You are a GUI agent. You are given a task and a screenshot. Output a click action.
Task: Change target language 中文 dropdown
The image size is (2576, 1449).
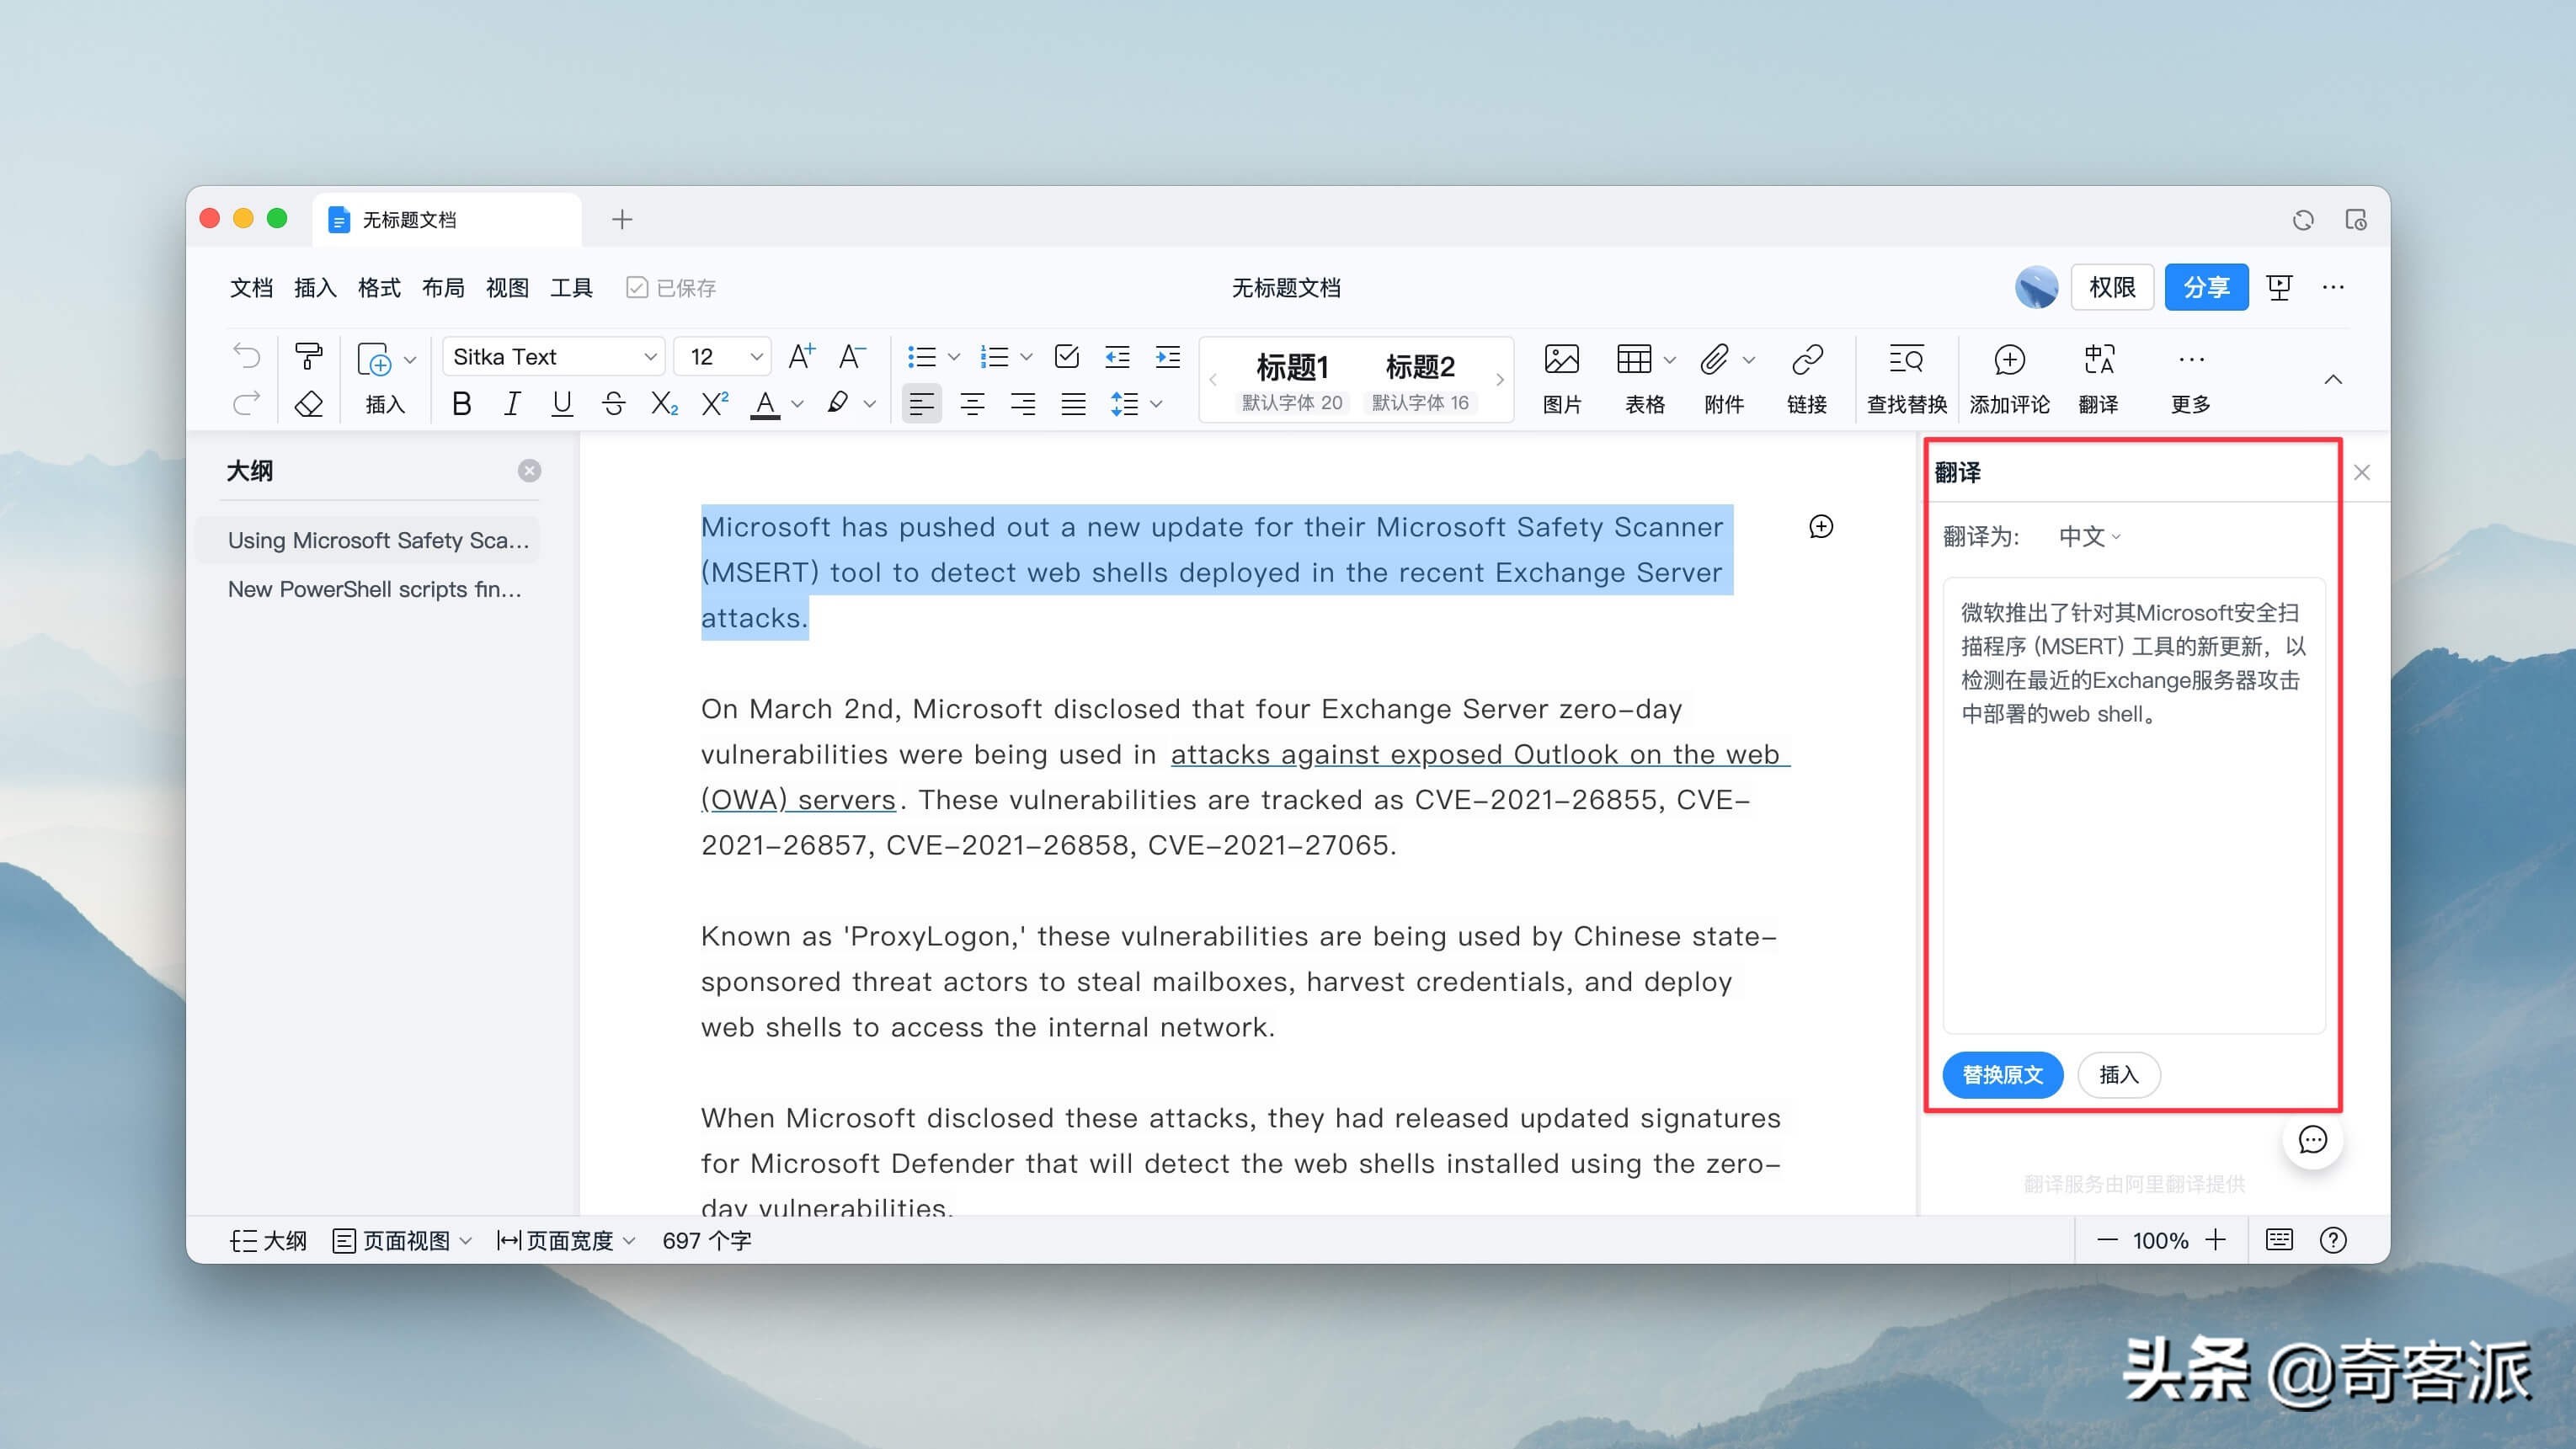tap(2089, 537)
